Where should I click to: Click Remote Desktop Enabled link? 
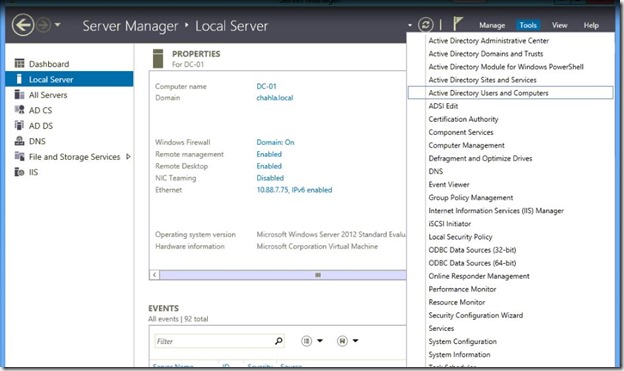click(x=269, y=166)
